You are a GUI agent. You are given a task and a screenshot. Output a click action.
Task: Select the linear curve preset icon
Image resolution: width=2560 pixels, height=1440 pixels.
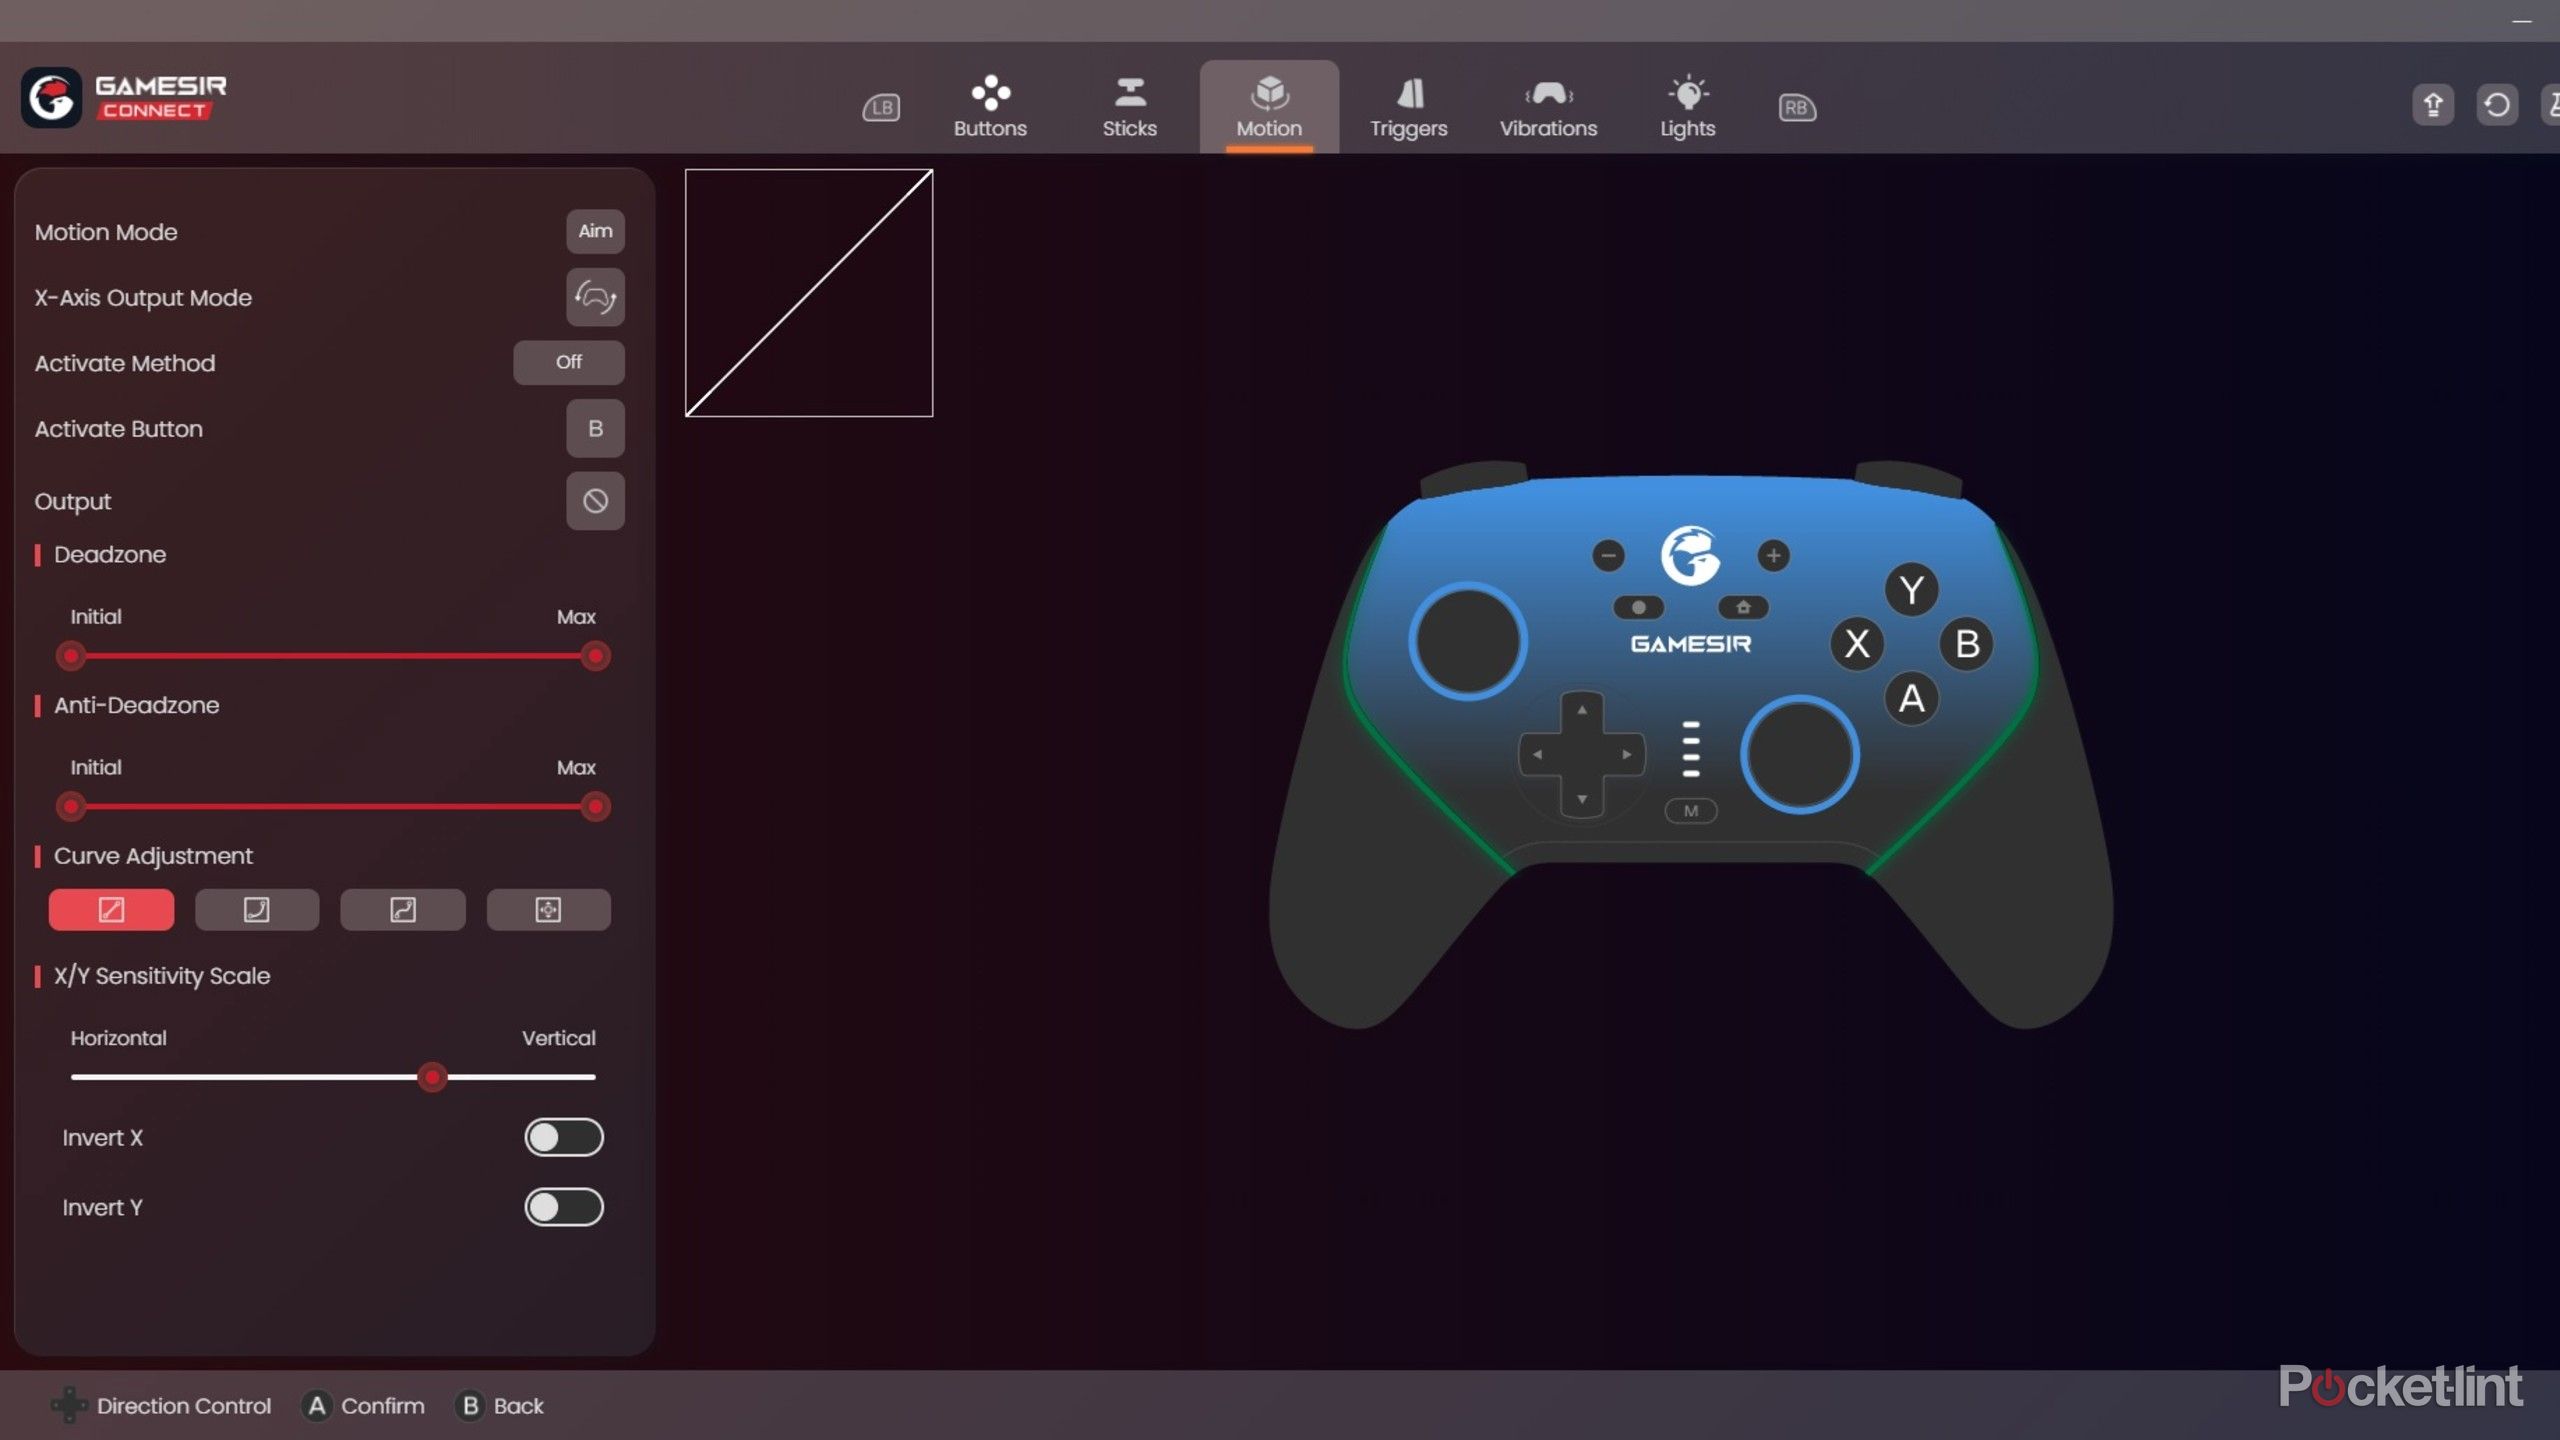point(111,909)
